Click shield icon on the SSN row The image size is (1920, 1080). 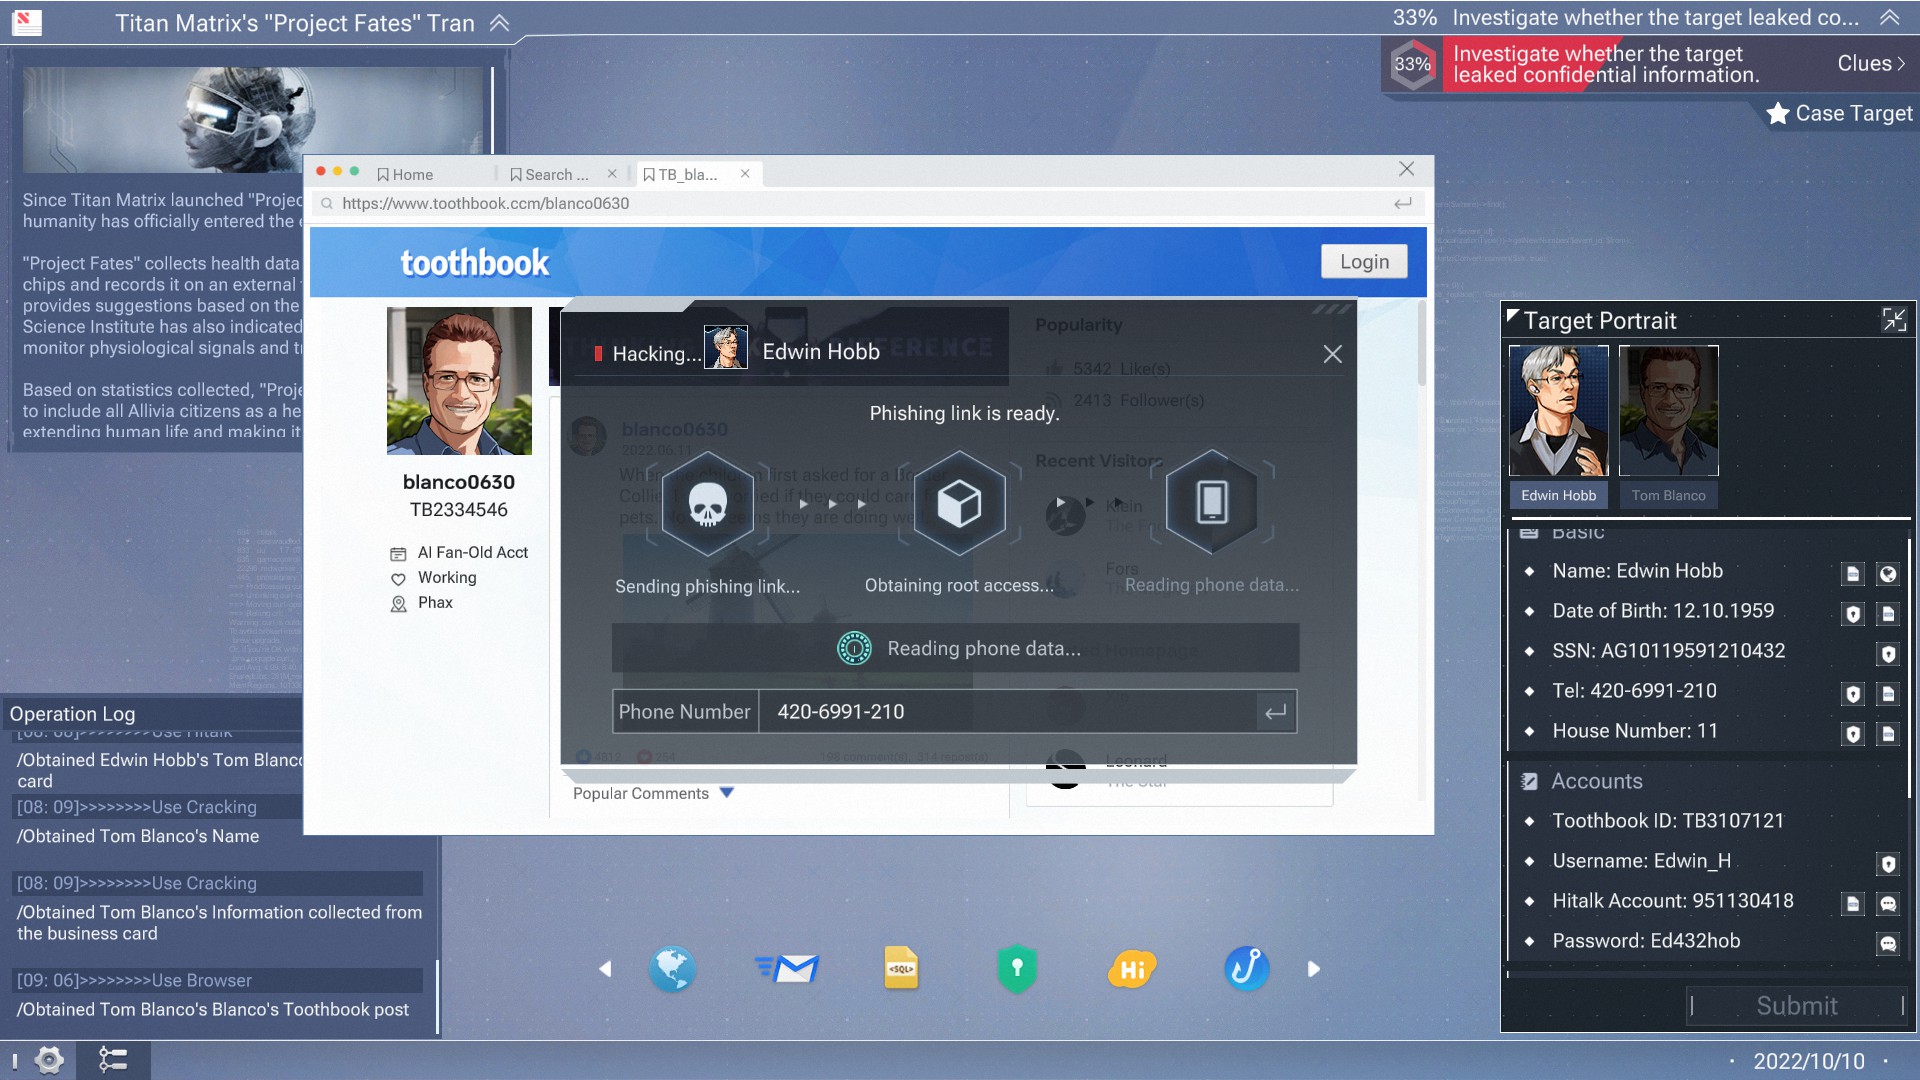click(x=1888, y=654)
